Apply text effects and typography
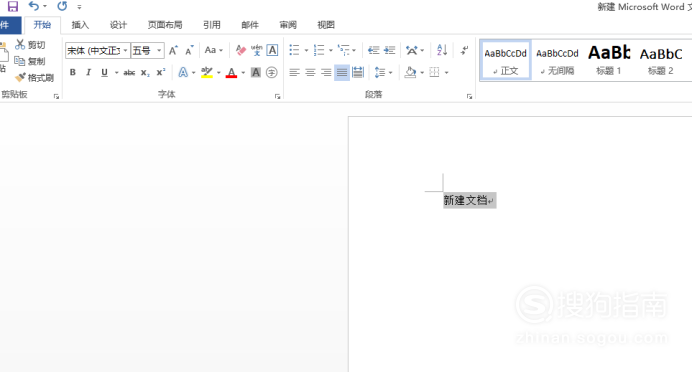The height and width of the screenshot is (372, 692). coord(183,72)
